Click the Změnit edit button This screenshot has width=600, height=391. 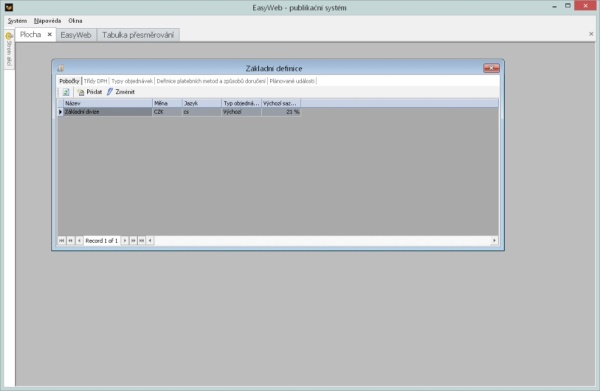[x=121, y=92]
